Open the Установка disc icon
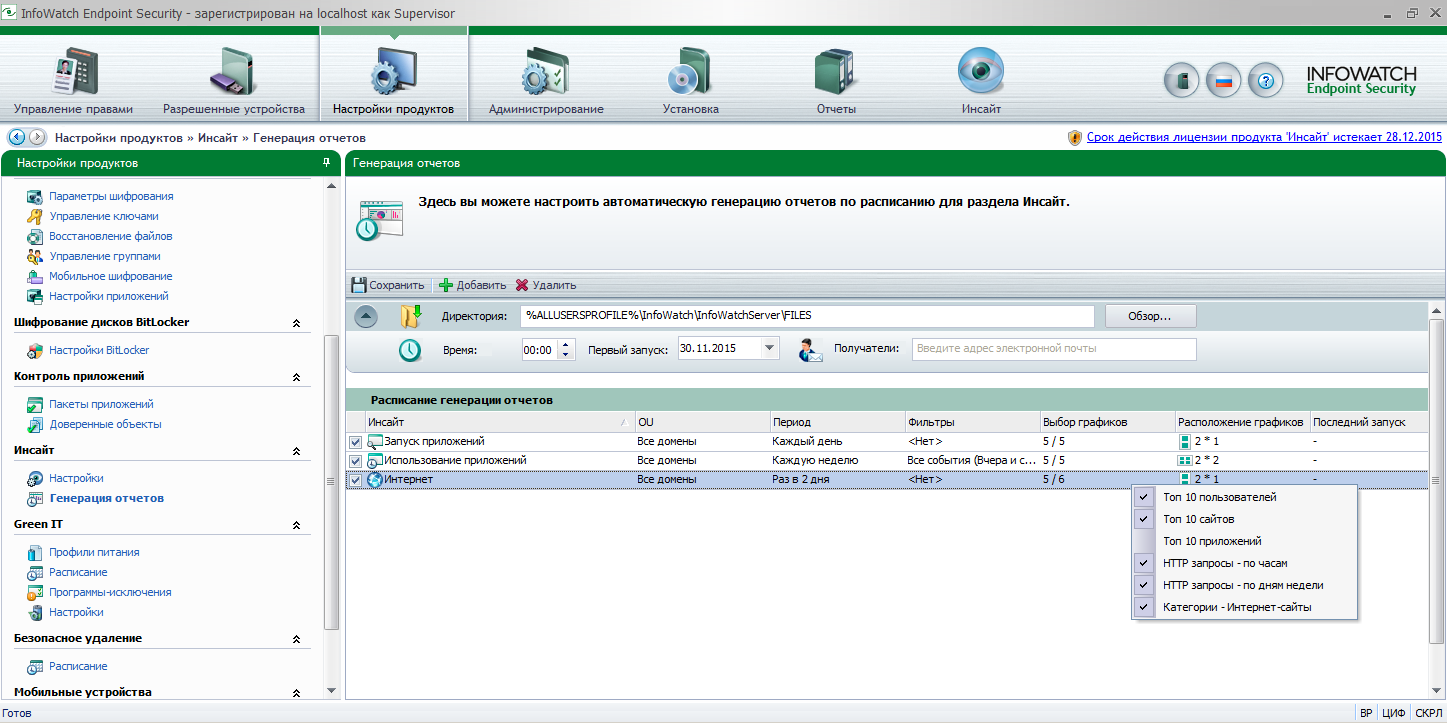Image resolution: width=1447 pixels, height=723 pixels. click(690, 74)
